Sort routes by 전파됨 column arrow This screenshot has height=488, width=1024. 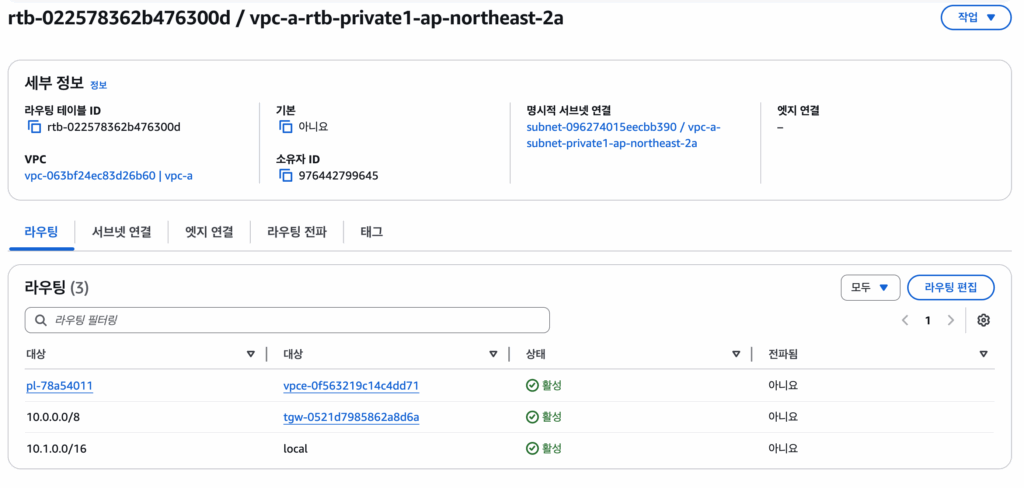(984, 354)
